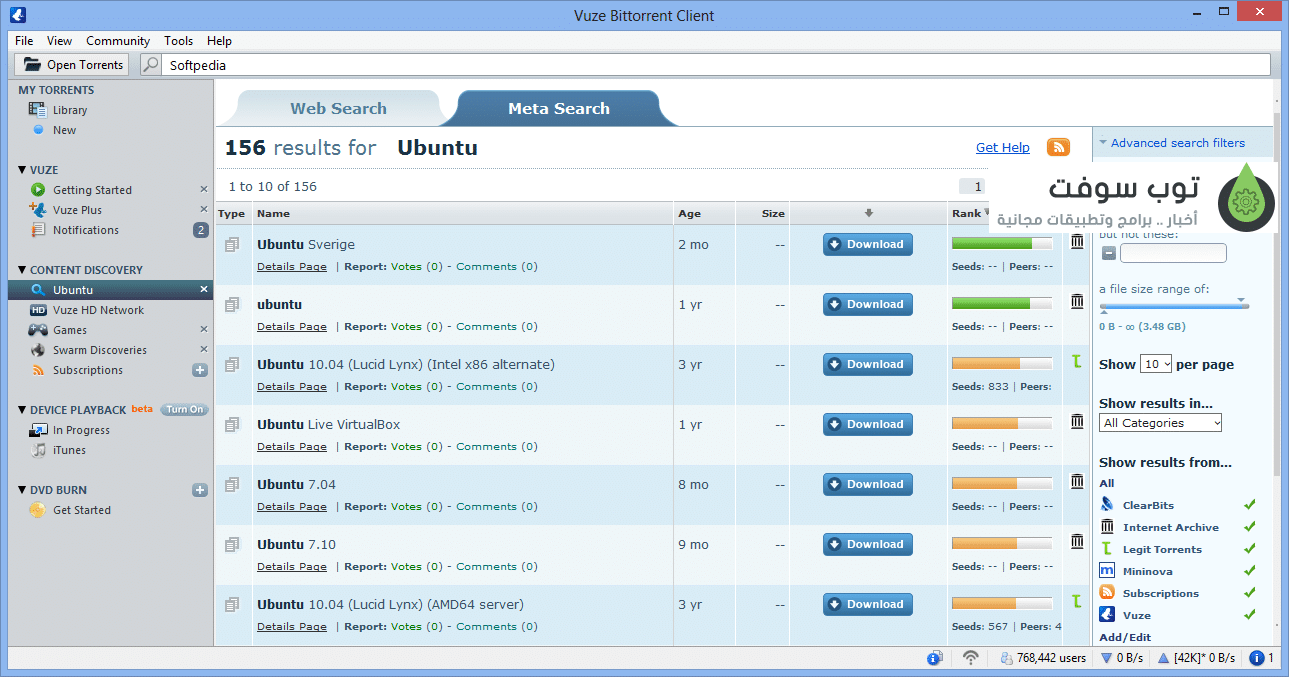Turn On Device Playback
Image resolution: width=1289 pixels, height=677 pixels.
click(x=184, y=410)
